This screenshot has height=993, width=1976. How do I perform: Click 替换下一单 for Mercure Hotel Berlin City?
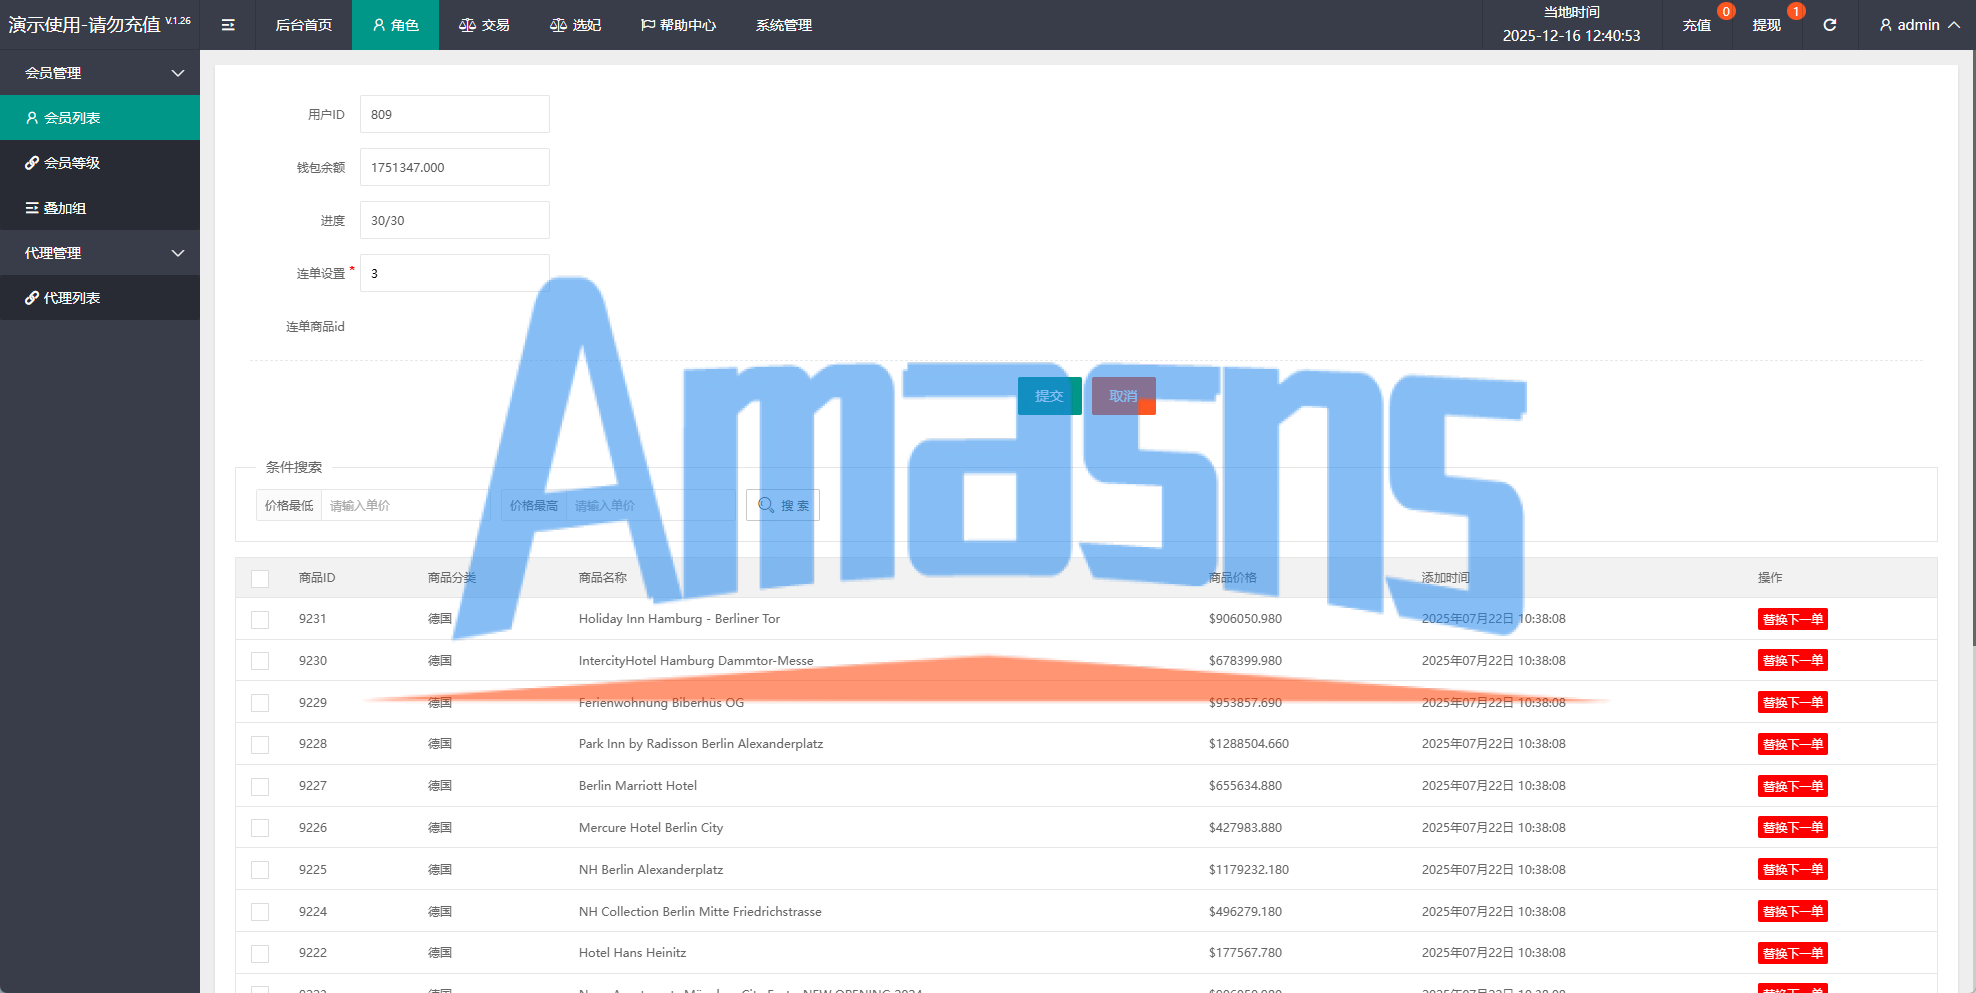[1793, 828]
